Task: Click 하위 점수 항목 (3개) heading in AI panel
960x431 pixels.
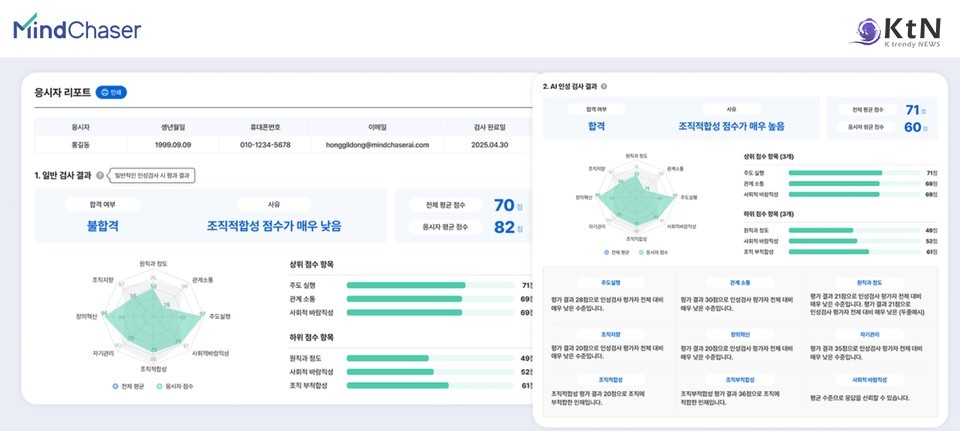Action: 768,213
